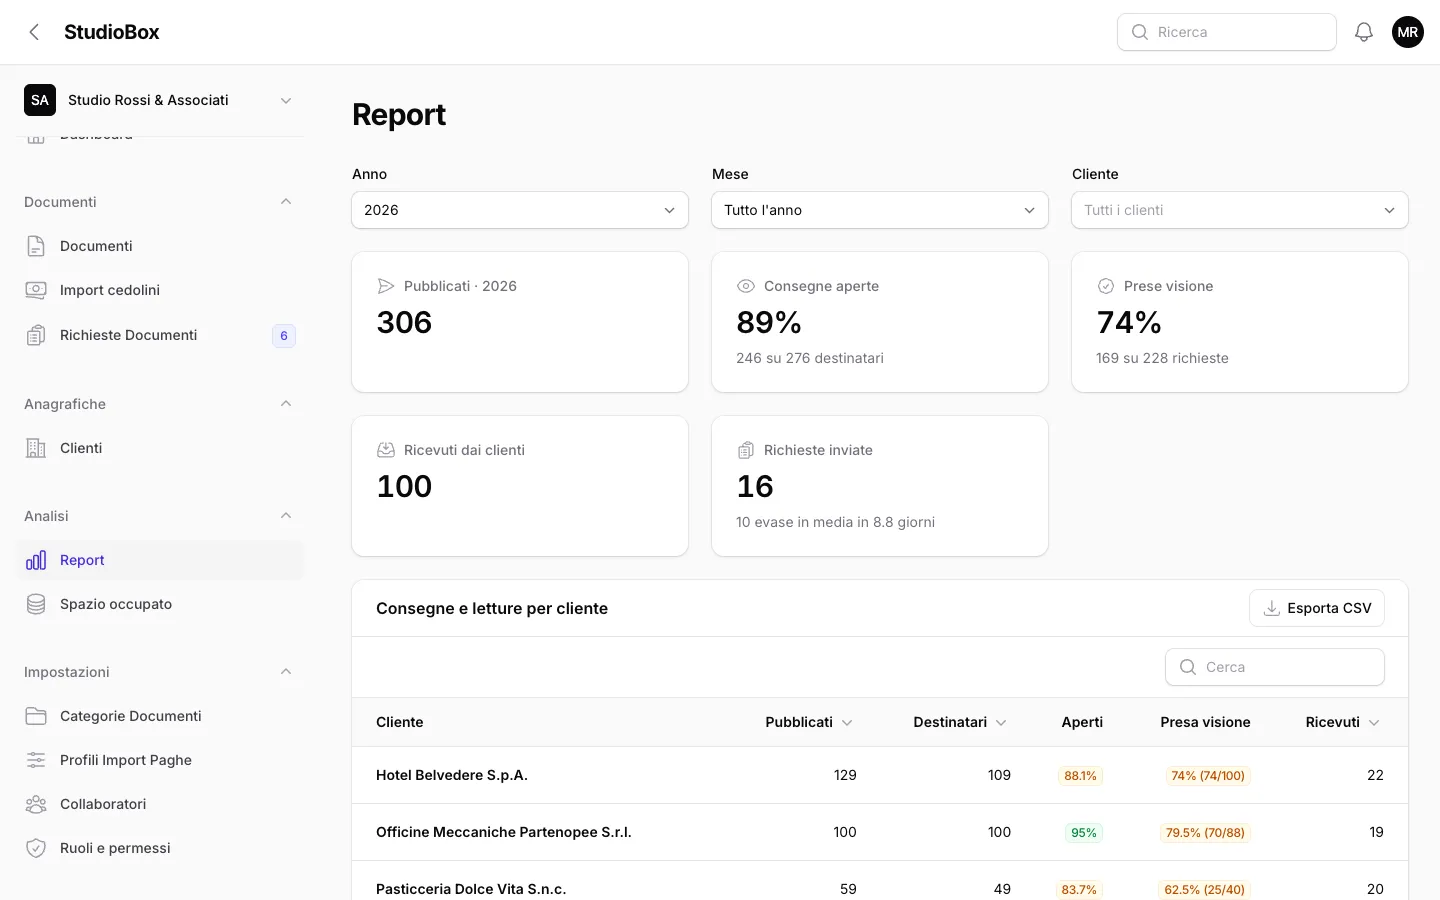
Task: Click the inbox icon on Ricevuti dai clienti
Action: pyautogui.click(x=386, y=450)
